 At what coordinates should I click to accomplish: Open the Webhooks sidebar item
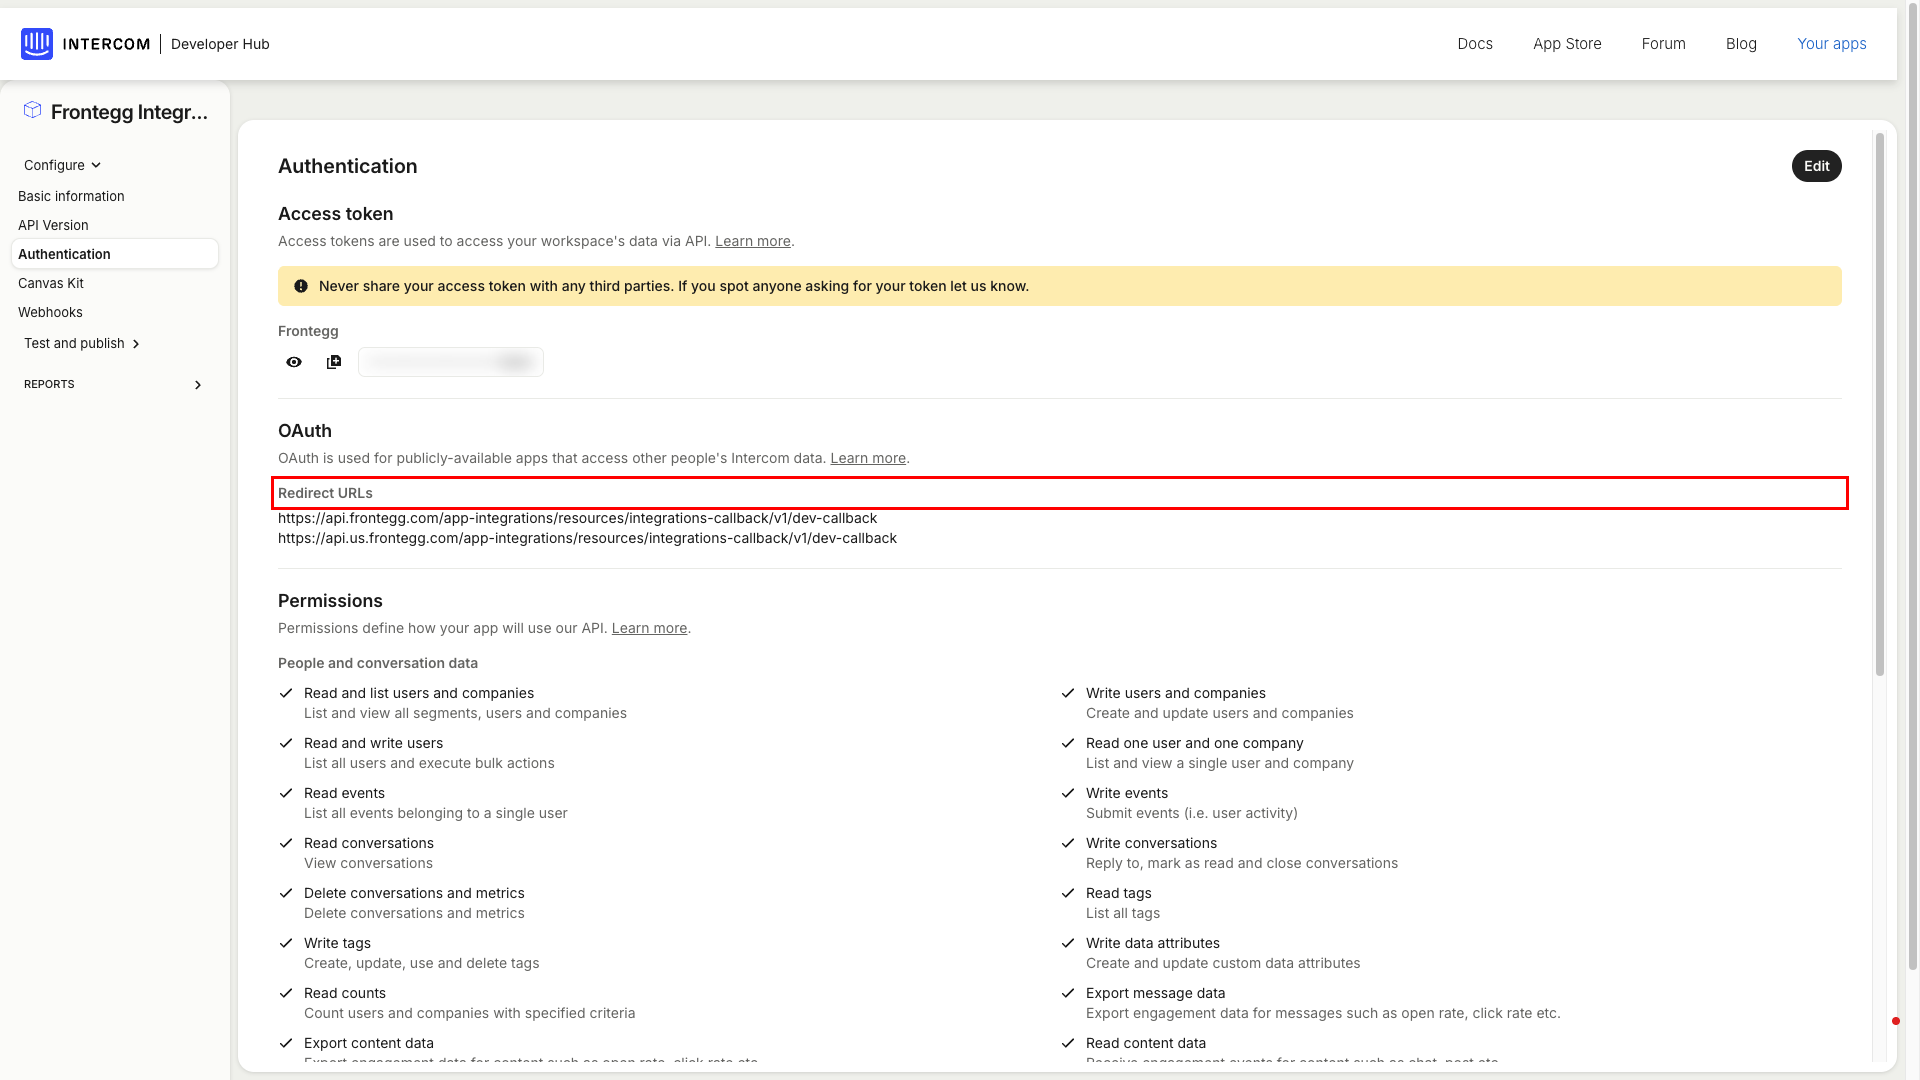pos(50,312)
